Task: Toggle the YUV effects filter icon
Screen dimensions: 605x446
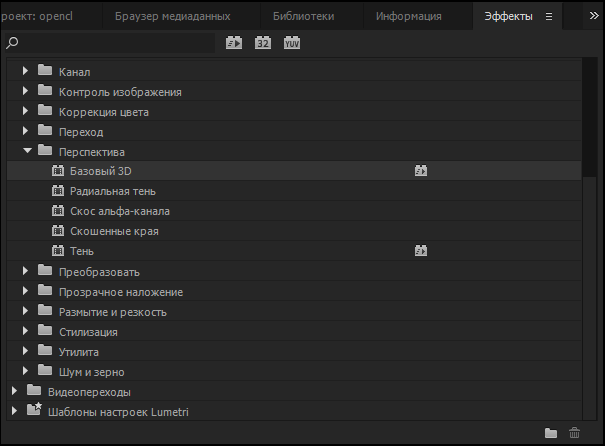Action: click(x=291, y=44)
